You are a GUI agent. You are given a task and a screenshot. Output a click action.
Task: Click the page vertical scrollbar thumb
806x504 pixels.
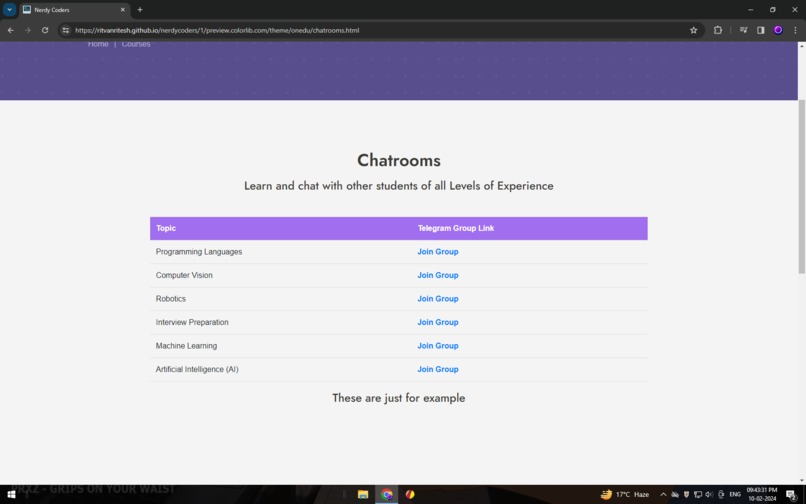click(801, 186)
